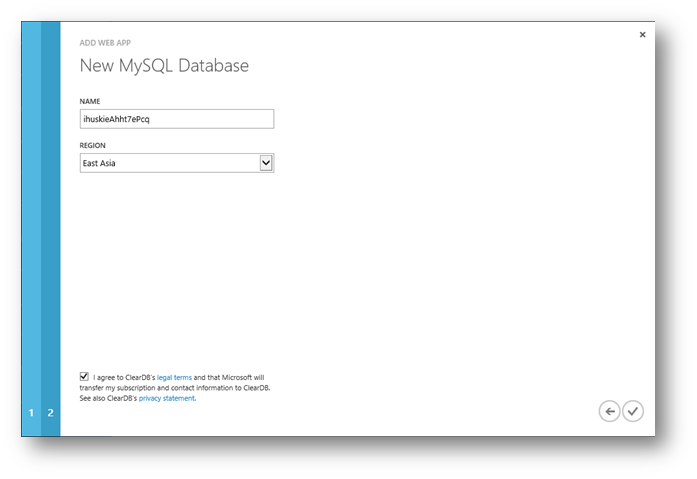Go to wizard step 2
The image size is (697, 479).
[51, 413]
